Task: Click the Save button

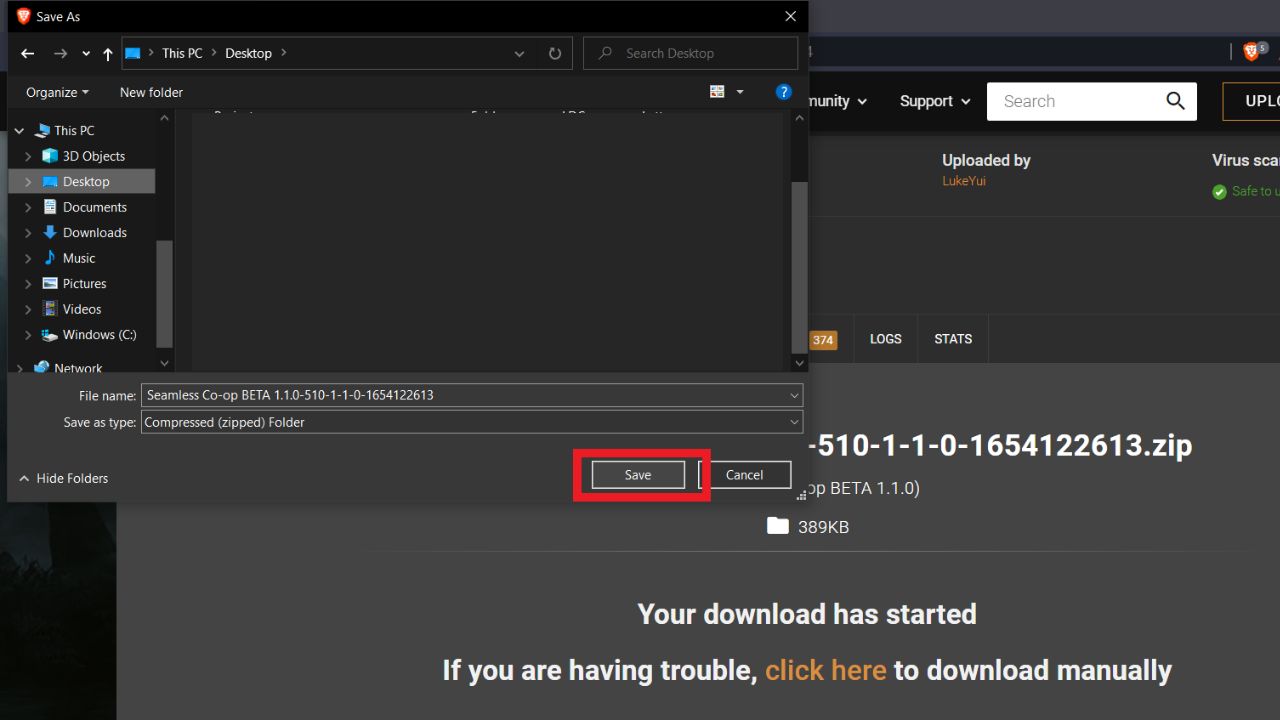Action: [x=638, y=475]
